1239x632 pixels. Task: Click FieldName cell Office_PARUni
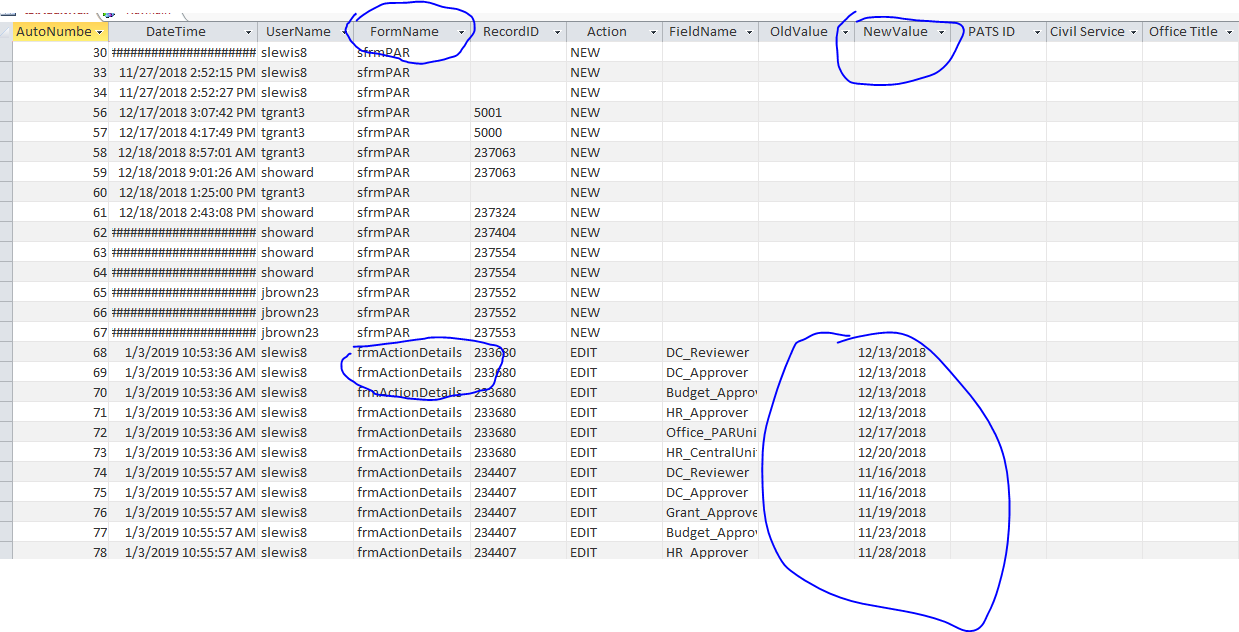[710, 432]
